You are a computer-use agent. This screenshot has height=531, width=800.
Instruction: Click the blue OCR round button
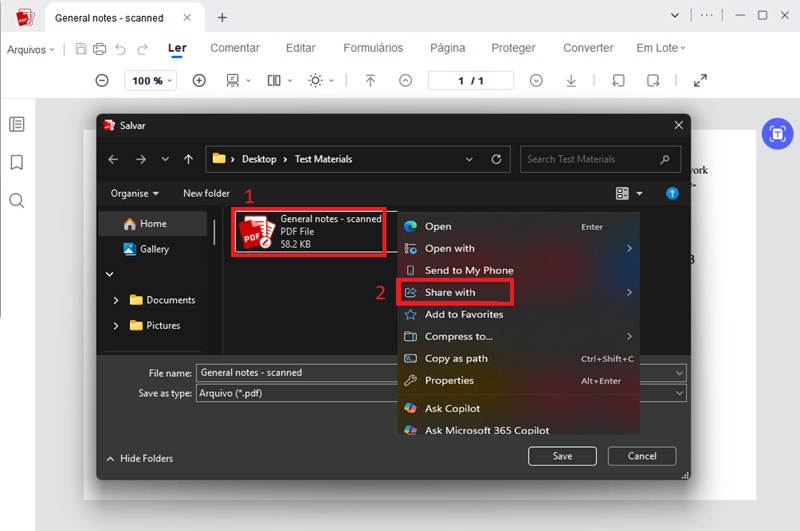pyautogui.click(x=778, y=134)
